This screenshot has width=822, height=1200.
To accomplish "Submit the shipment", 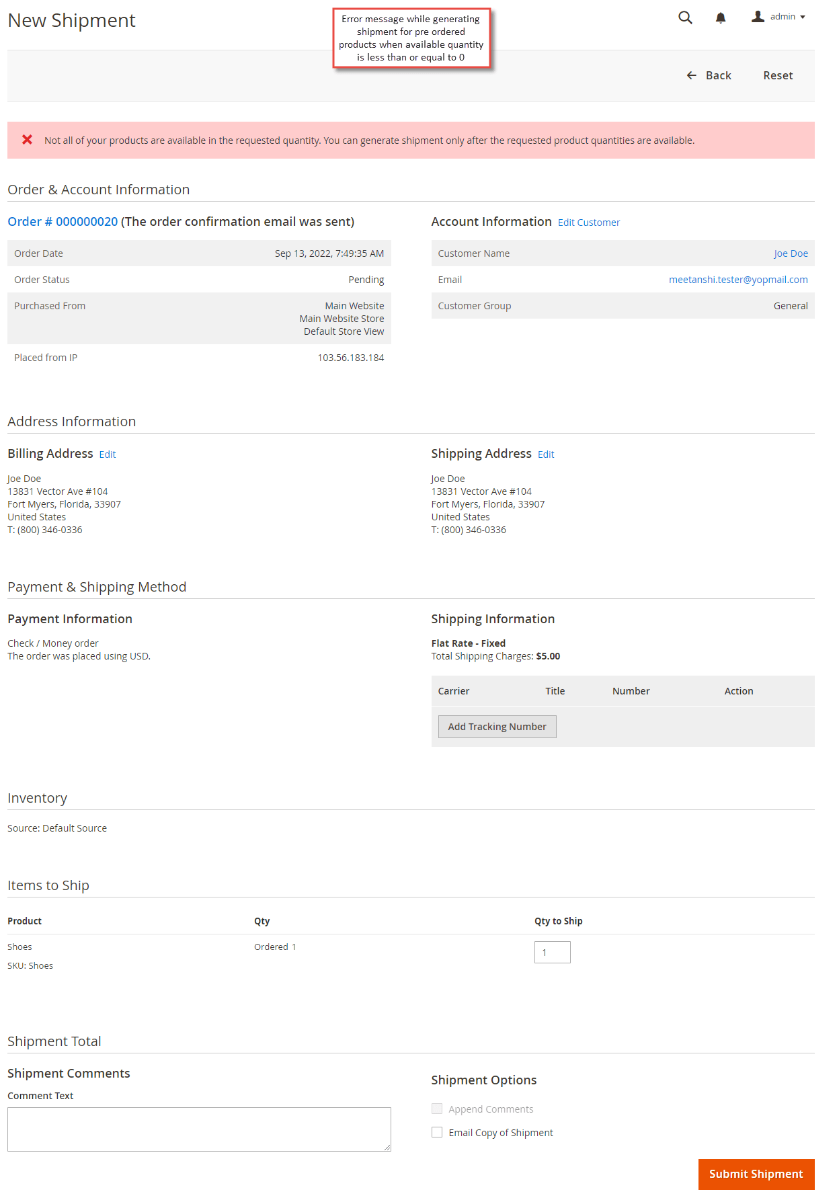I will point(756,1174).
